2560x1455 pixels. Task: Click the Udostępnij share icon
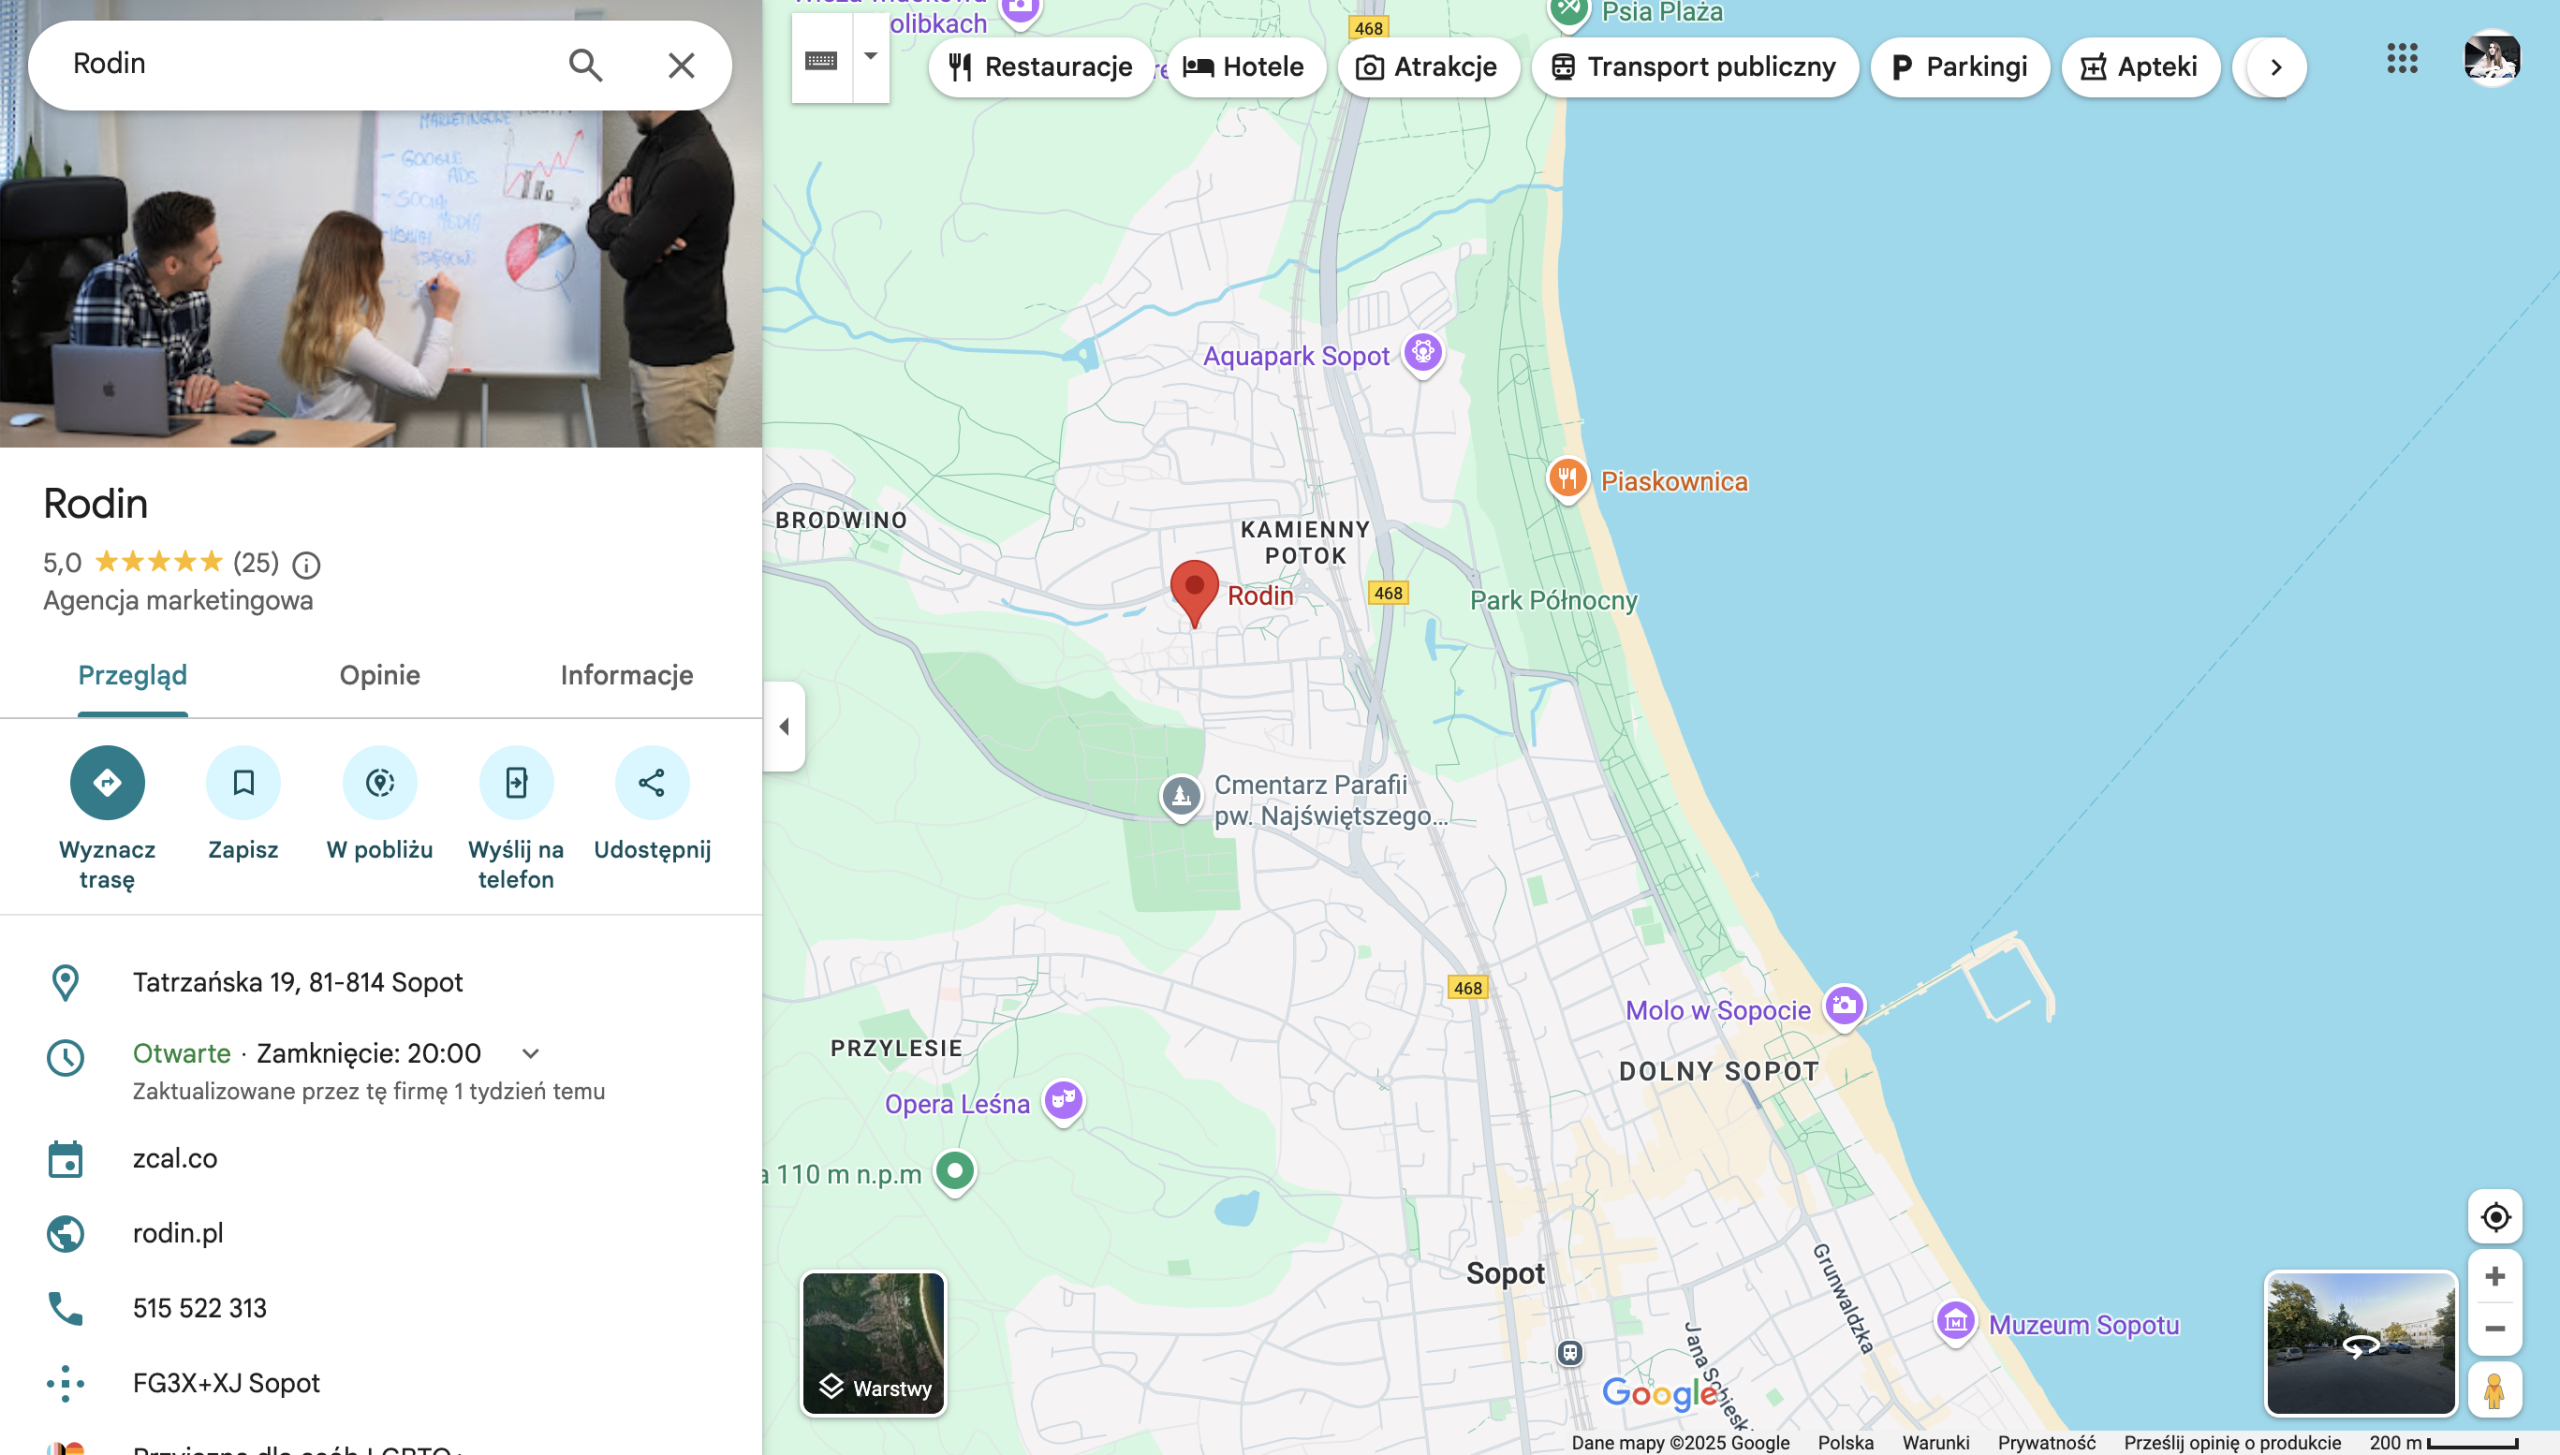coord(652,783)
